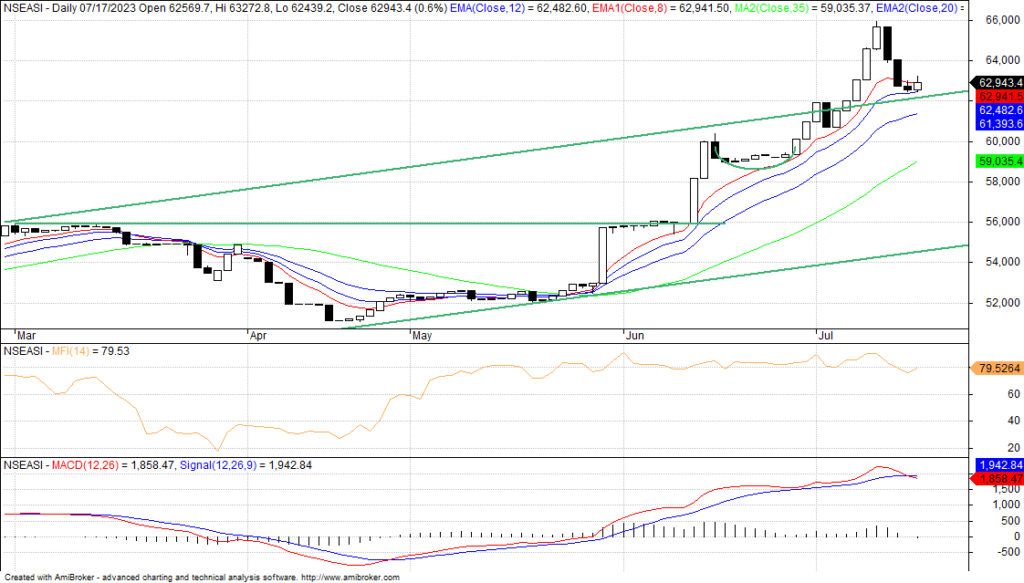Image resolution: width=1024 pixels, height=583 pixels.
Task: Select the blue 1,942.84 Signal value tag
Action: pos(999,466)
